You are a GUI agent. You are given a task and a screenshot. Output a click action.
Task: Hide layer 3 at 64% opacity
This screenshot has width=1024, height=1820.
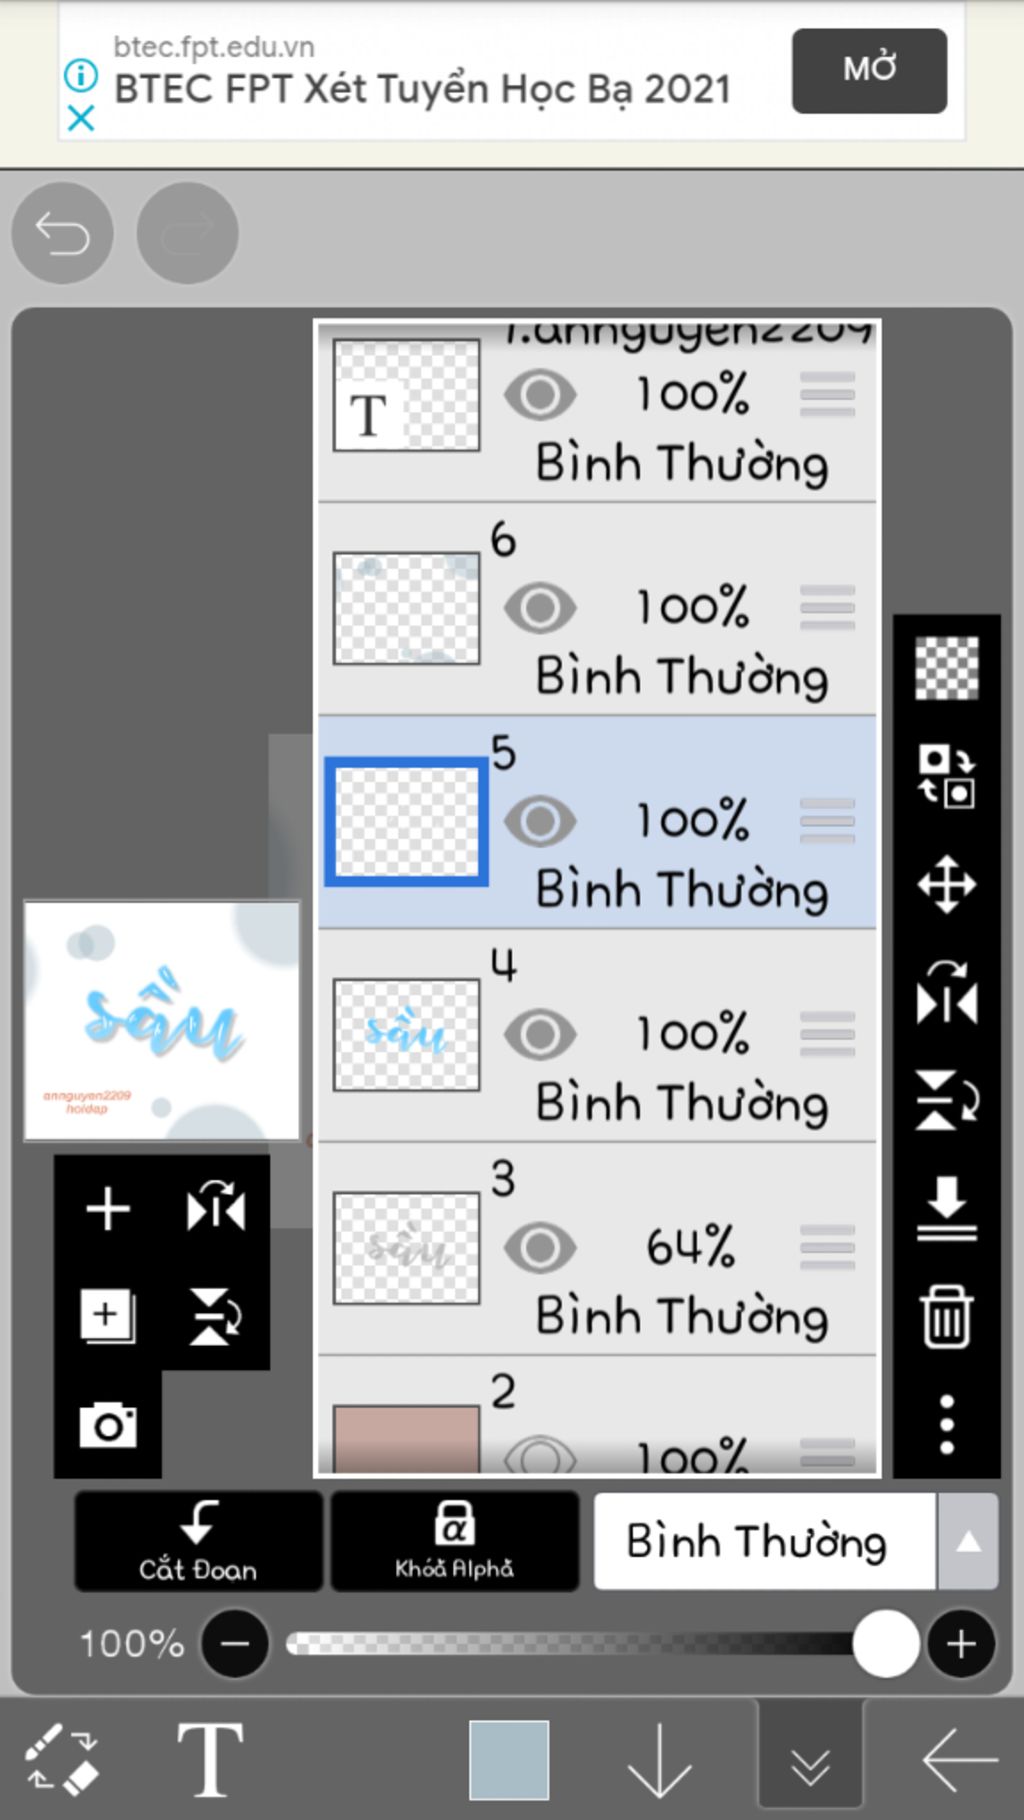click(x=540, y=1247)
